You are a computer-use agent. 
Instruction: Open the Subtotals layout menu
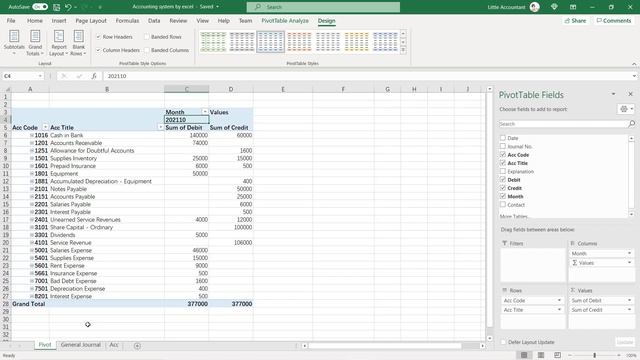click(x=14, y=42)
